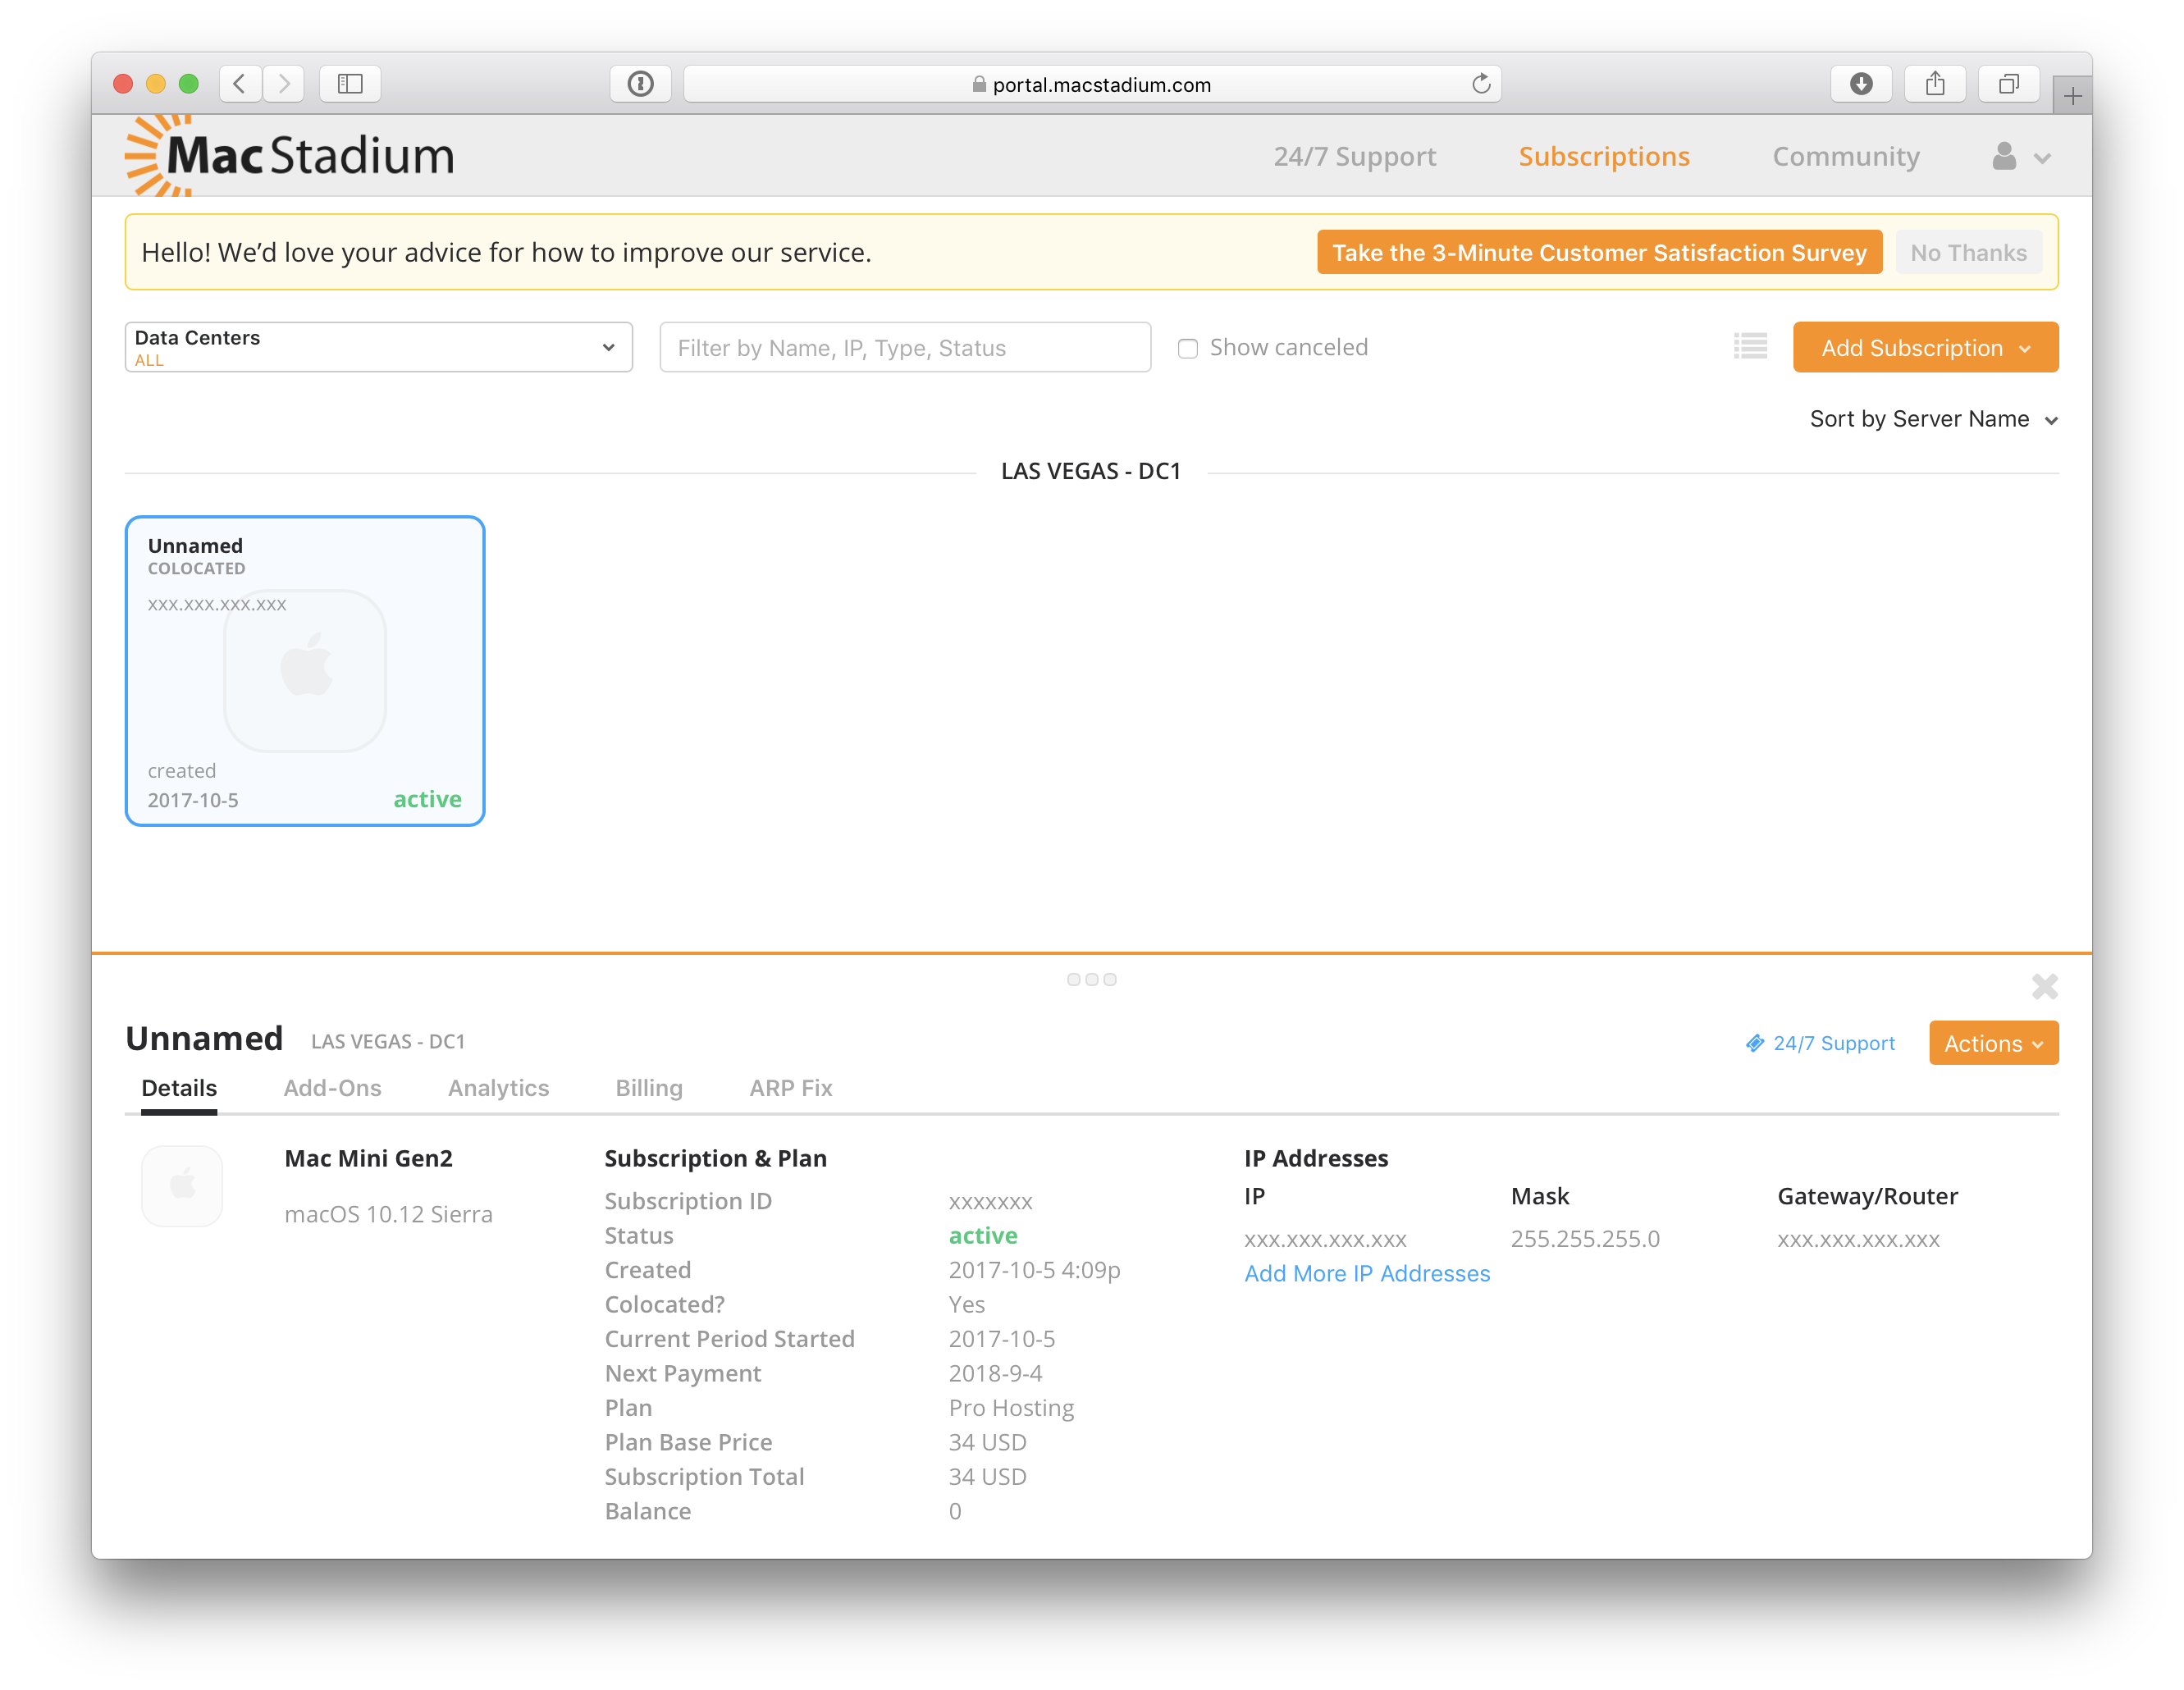Open a new tab with plus button

click(2072, 96)
